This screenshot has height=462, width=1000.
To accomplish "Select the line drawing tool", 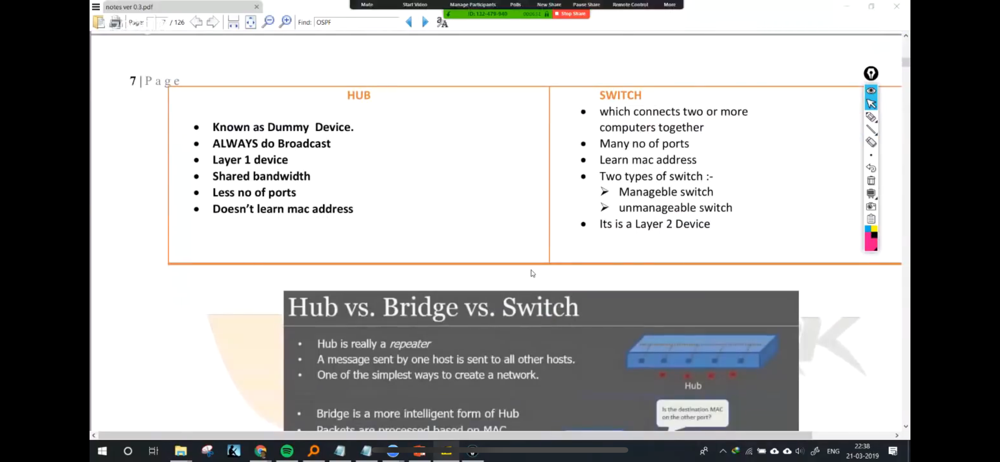I will coord(871,130).
